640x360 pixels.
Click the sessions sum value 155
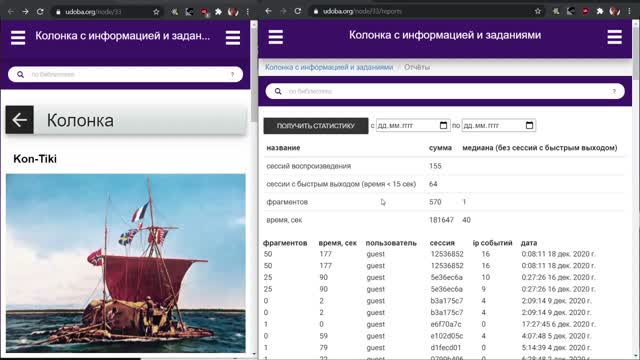[435, 166]
